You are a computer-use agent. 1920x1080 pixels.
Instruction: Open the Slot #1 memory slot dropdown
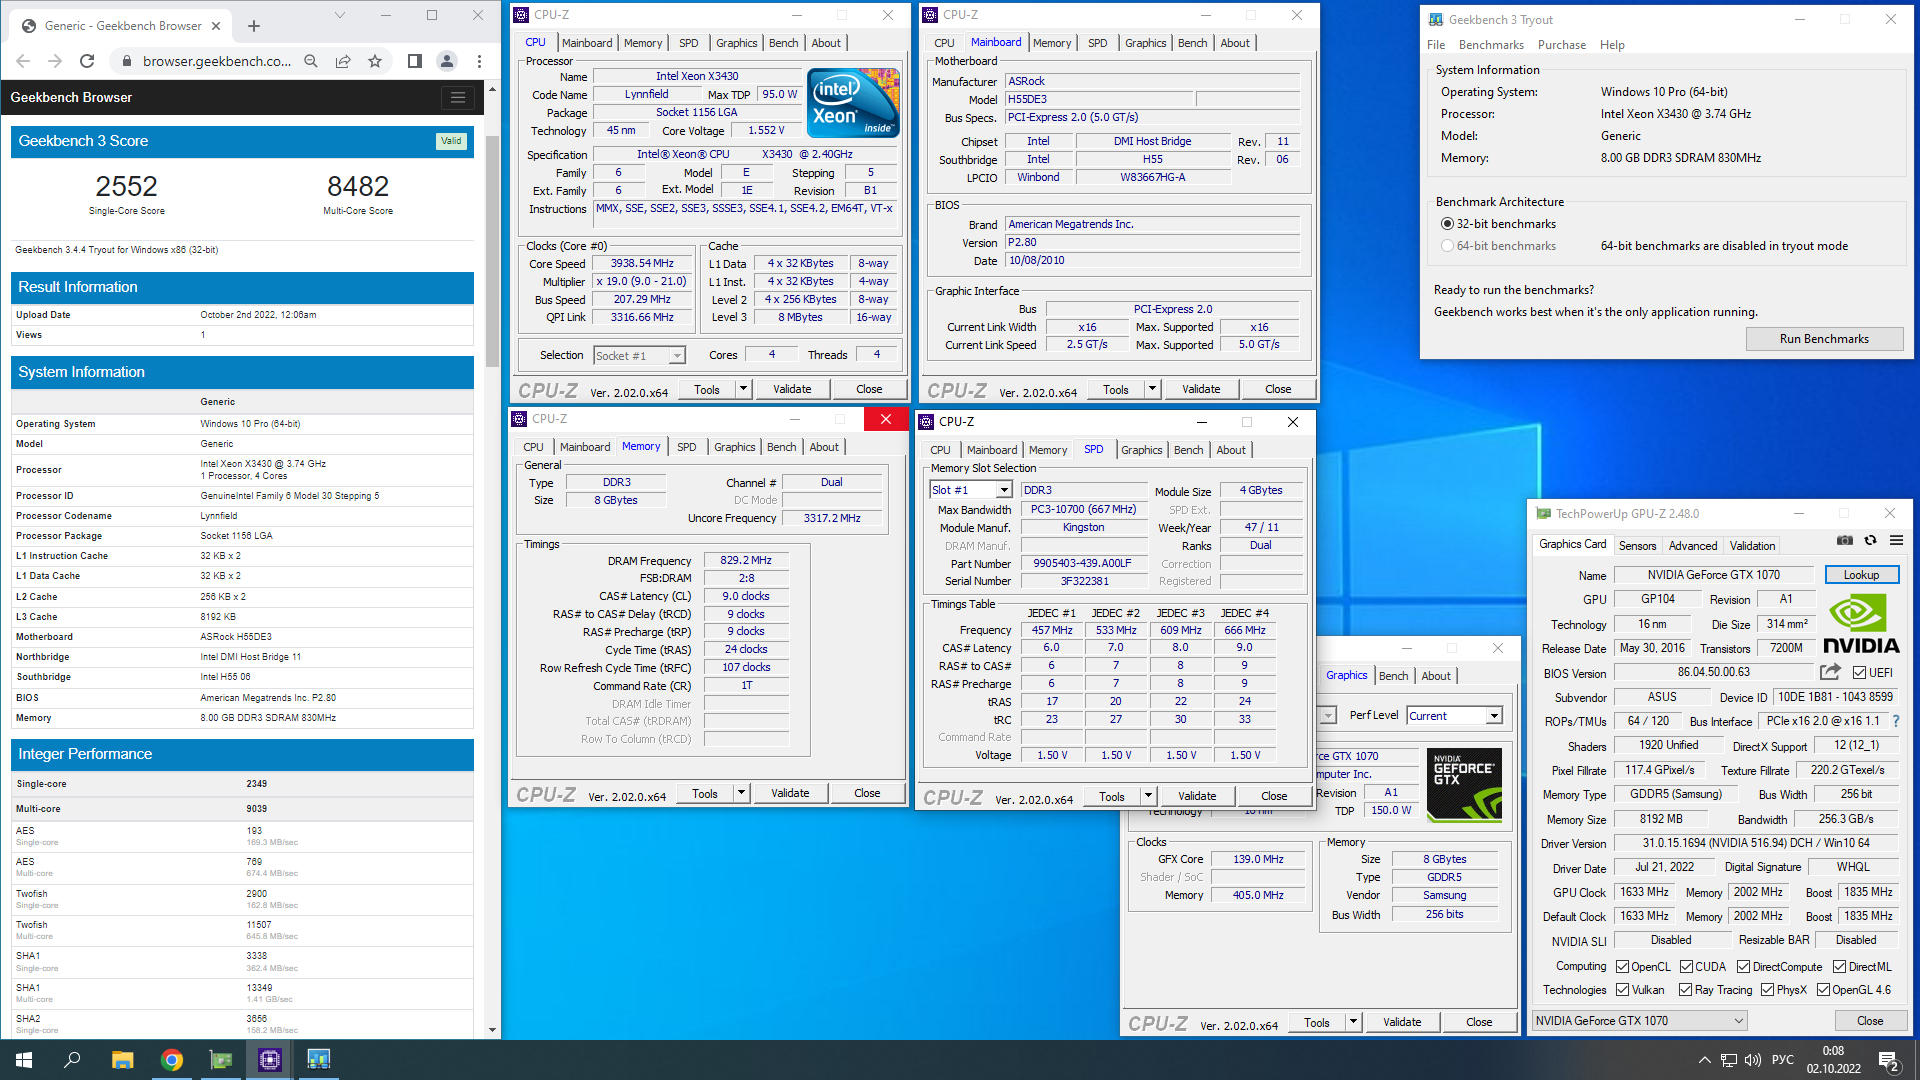971,490
